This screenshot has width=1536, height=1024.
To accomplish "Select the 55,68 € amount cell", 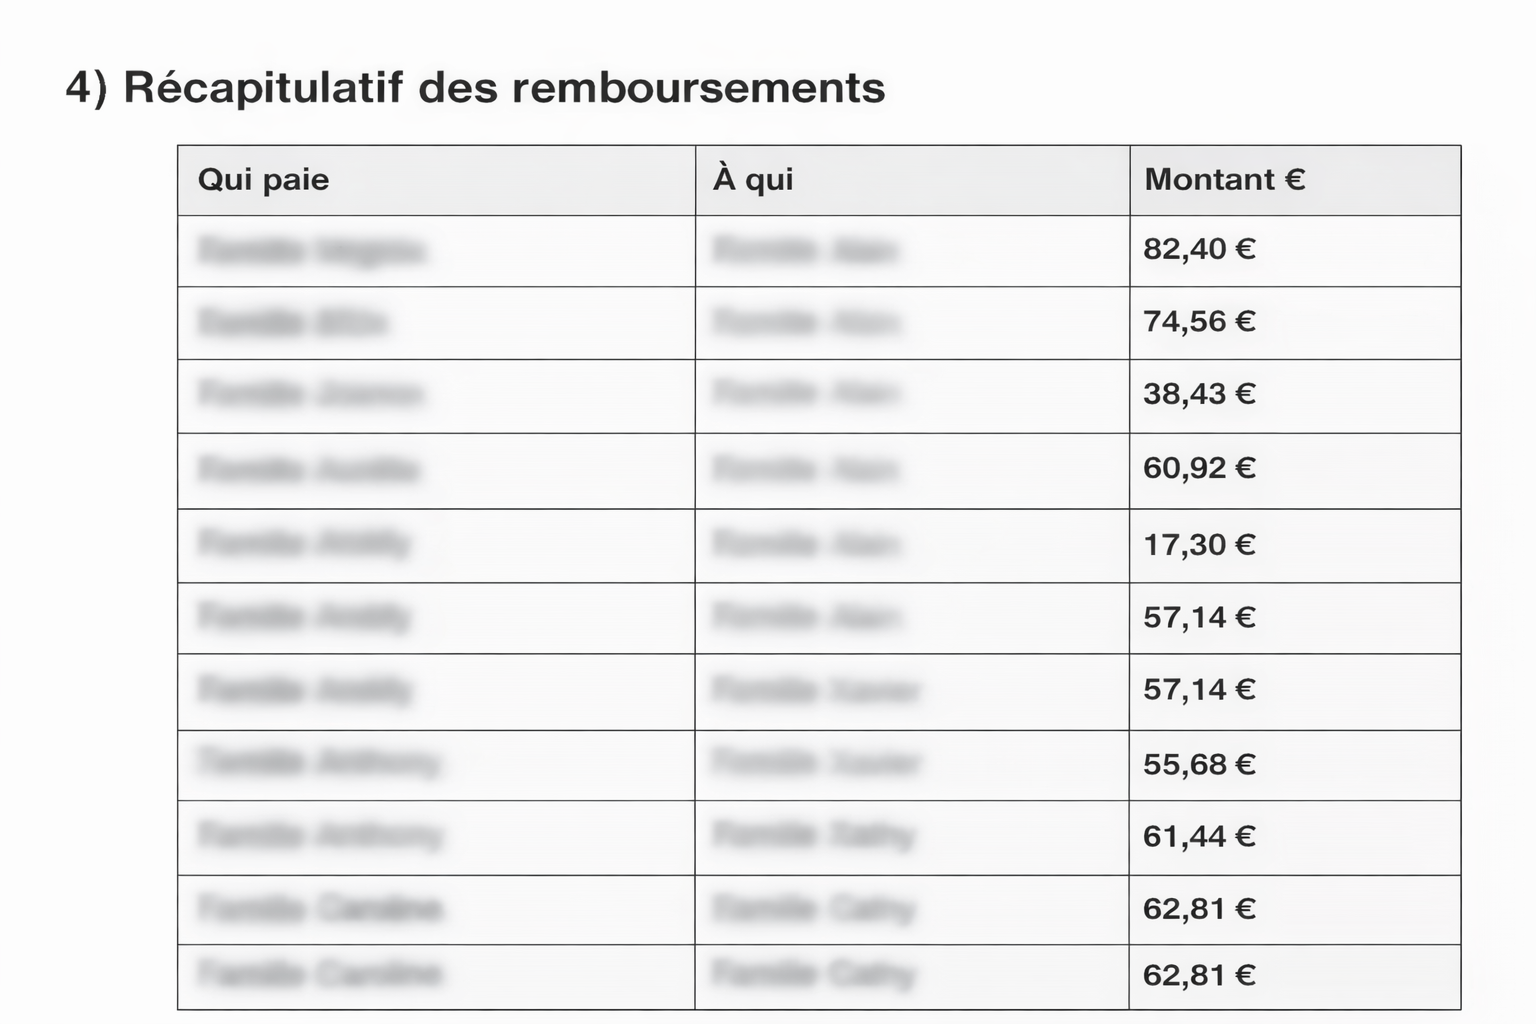I will coord(1198,765).
